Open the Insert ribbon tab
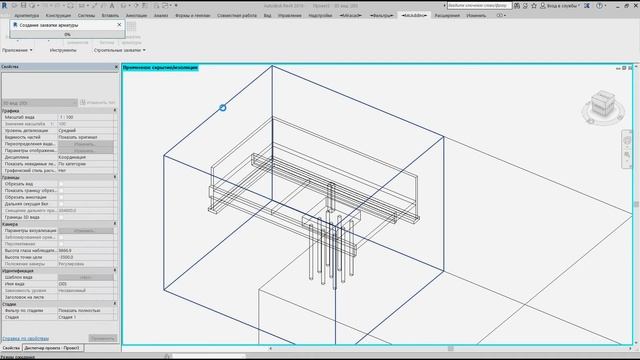 (110, 16)
